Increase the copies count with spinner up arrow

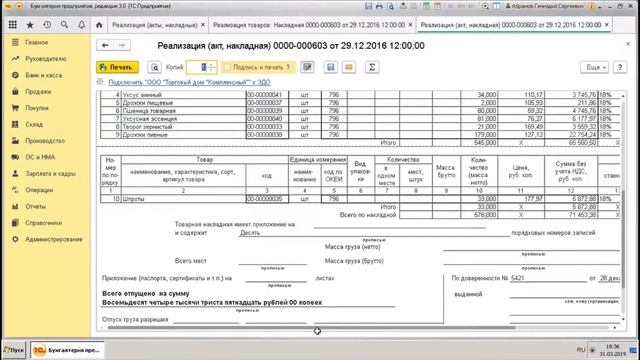pyautogui.click(x=211, y=64)
